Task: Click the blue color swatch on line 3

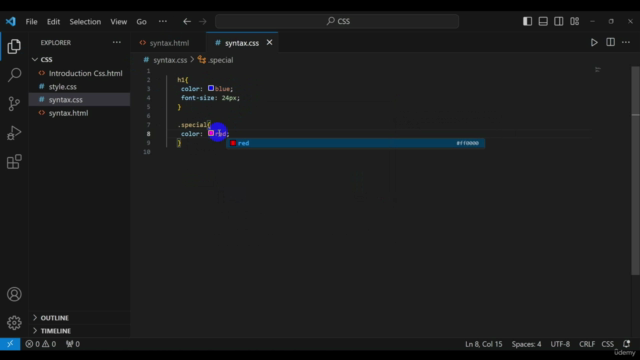Action: point(211,88)
